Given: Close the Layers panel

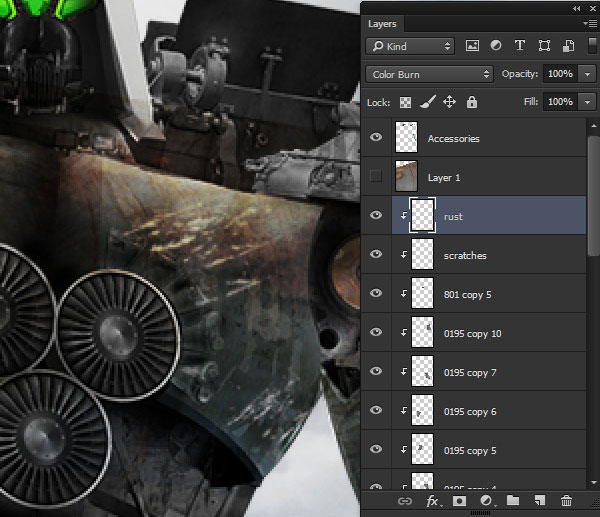Looking at the screenshot, I should 593,8.
